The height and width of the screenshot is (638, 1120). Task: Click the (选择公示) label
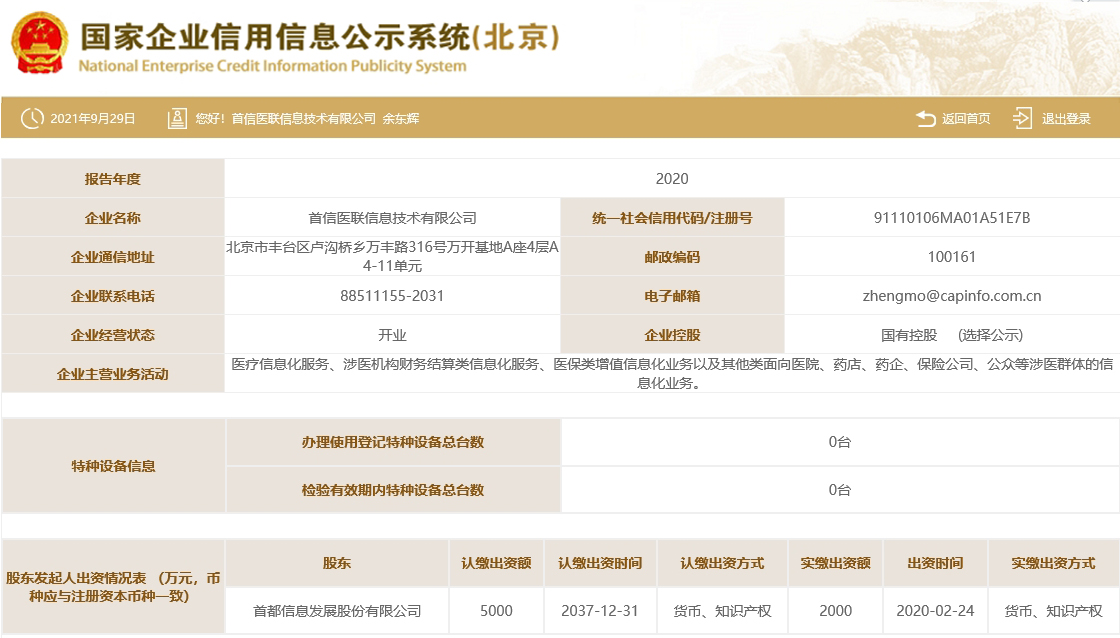(991, 335)
